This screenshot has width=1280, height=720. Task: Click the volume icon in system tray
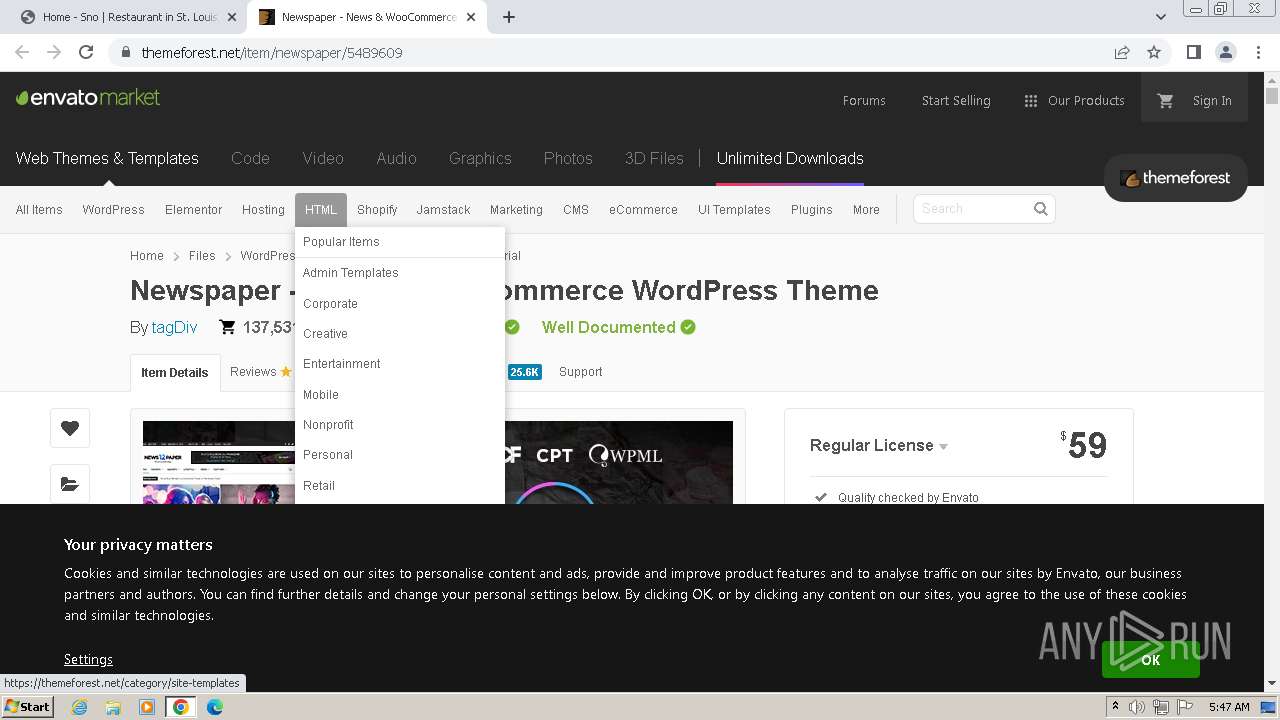pyautogui.click(x=1137, y=707)
